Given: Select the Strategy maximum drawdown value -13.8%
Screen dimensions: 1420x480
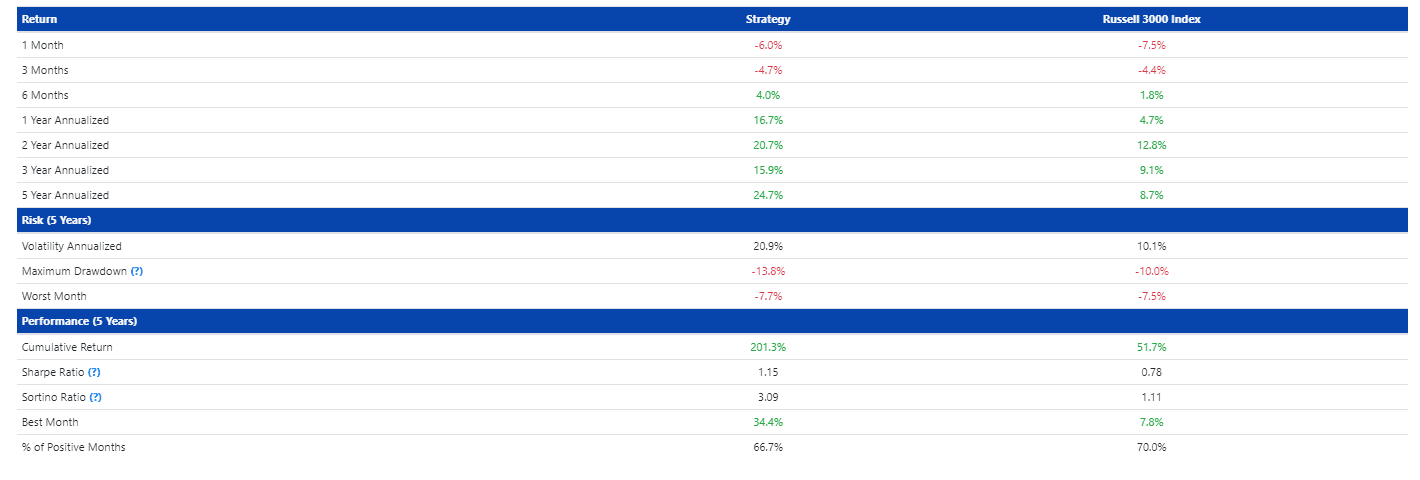Looking at the screenshot, I should [768, 271].
